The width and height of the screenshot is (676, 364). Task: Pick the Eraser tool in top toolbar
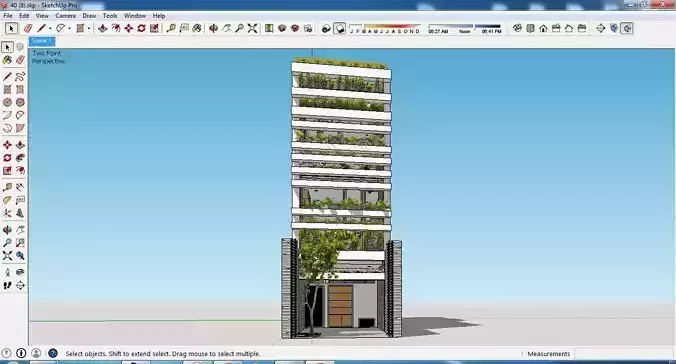click(28, 28)
